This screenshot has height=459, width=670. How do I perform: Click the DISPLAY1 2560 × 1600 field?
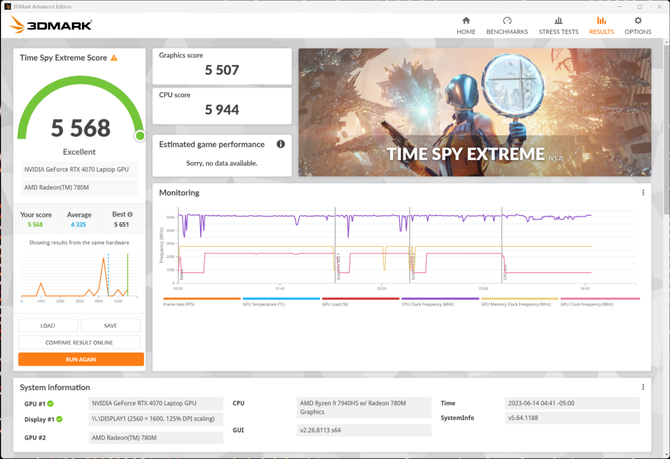click(x=156, y=419)
